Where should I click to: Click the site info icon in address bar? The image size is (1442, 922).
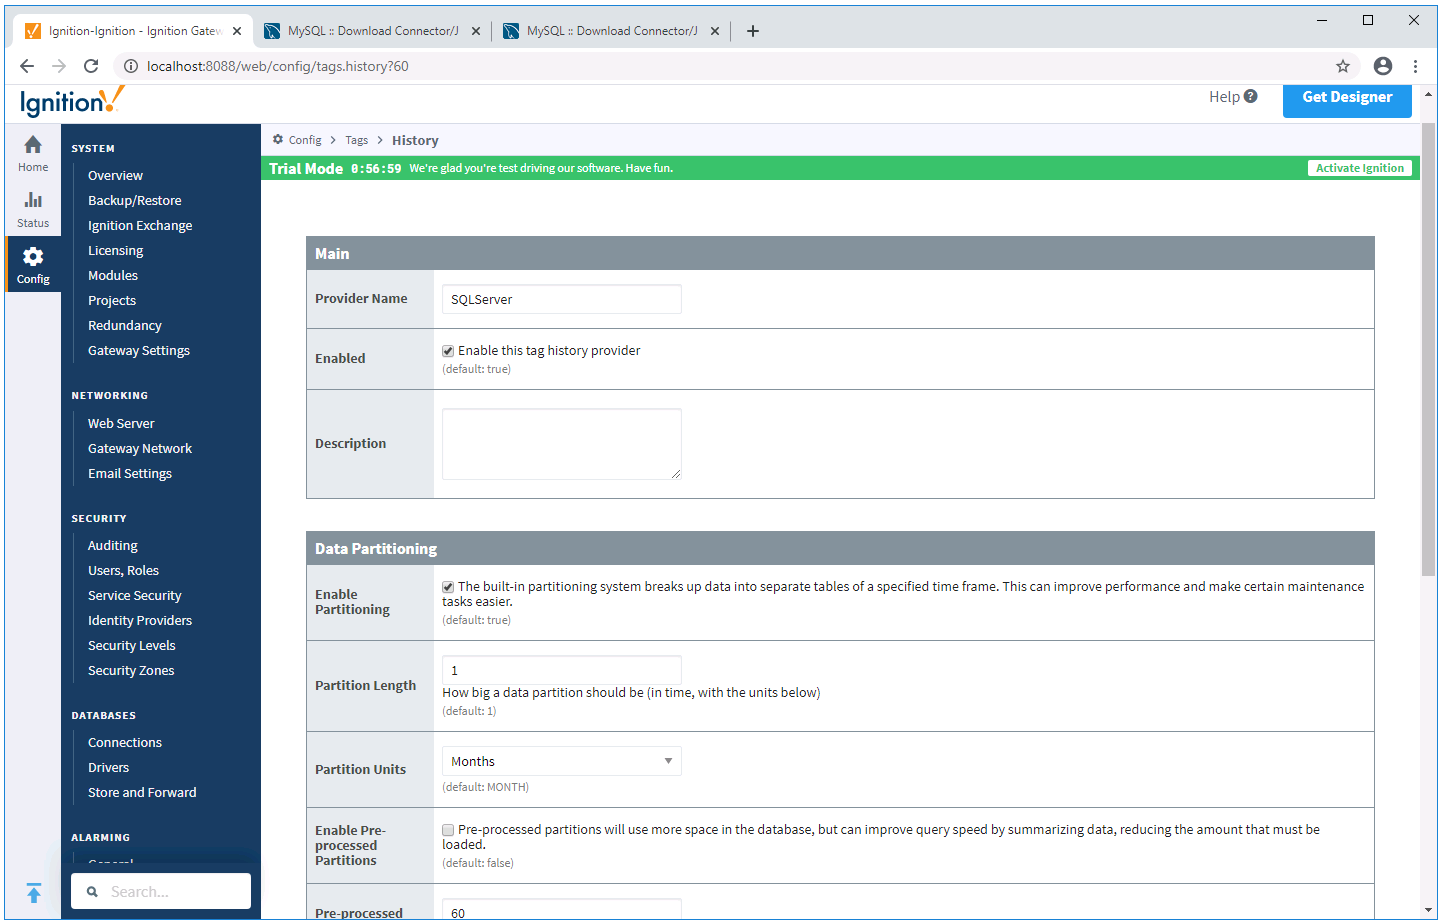(x=130, y=66)
